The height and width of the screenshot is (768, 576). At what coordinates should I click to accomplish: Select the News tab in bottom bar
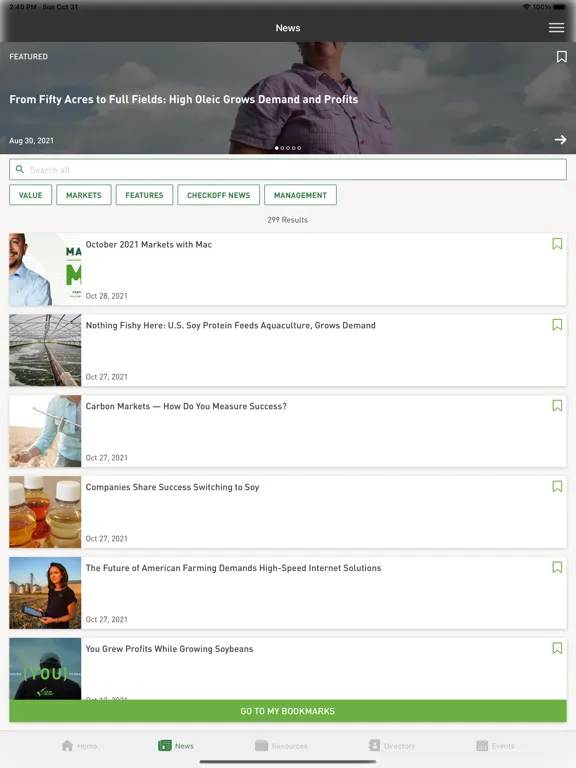point(176,745)
